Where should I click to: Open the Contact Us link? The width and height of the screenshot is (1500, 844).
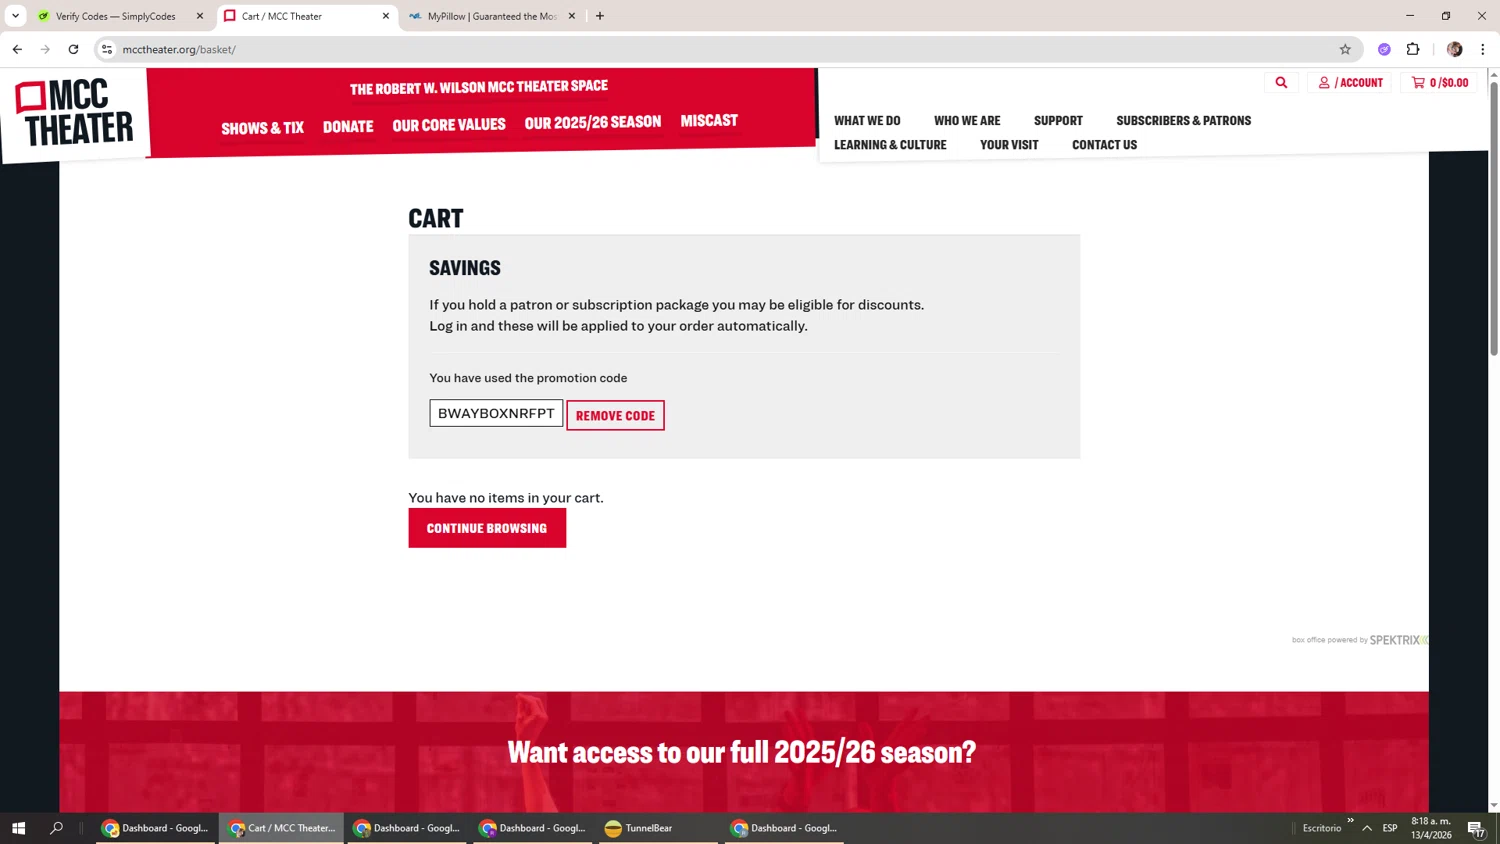(1104, 145)
